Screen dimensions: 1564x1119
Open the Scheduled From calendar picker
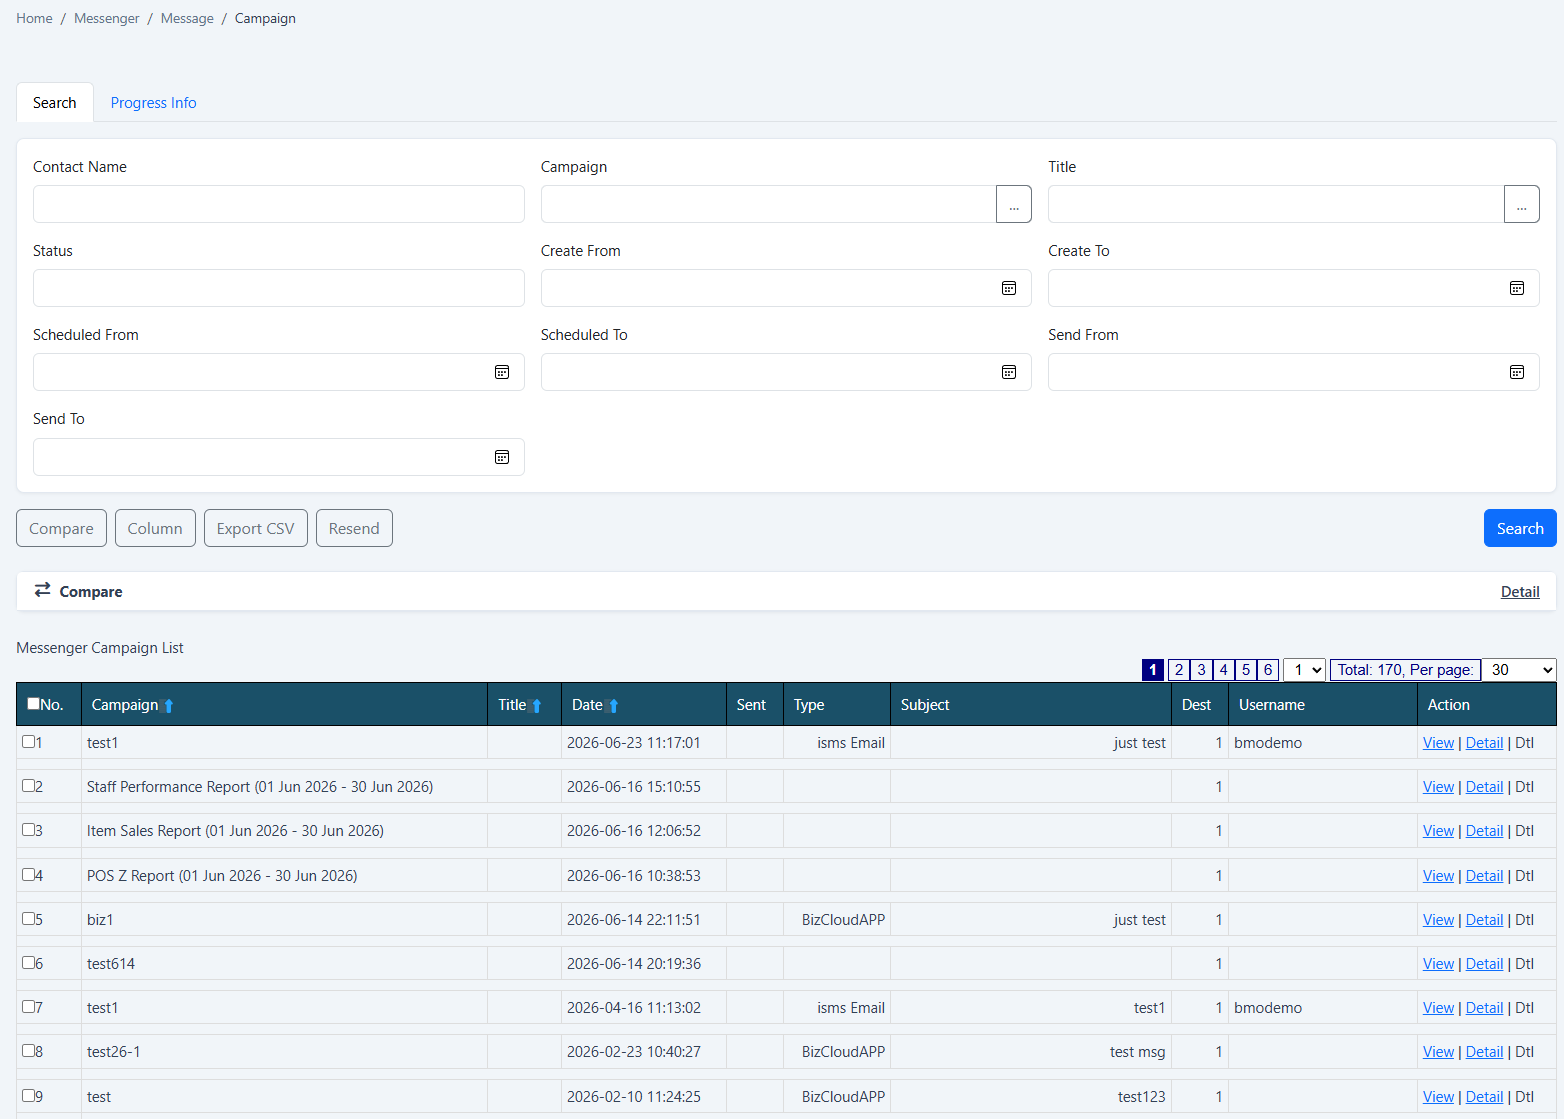pyautogui.click(x=502, y=372)
